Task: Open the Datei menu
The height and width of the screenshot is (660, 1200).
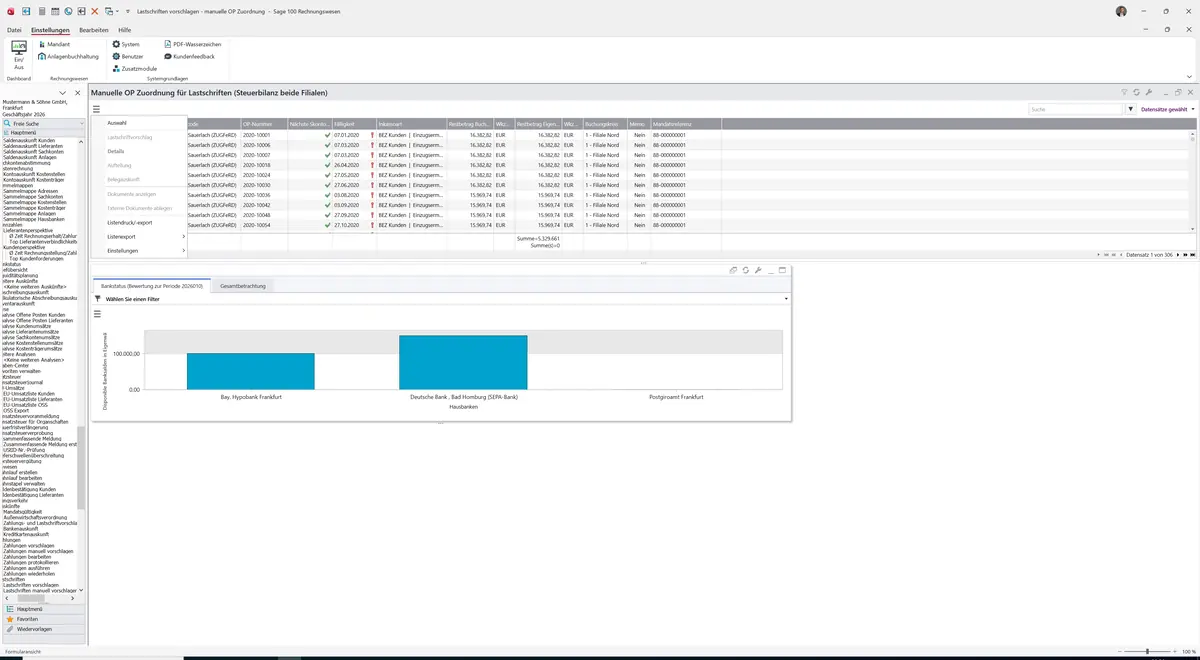Action: coord(14,30)
